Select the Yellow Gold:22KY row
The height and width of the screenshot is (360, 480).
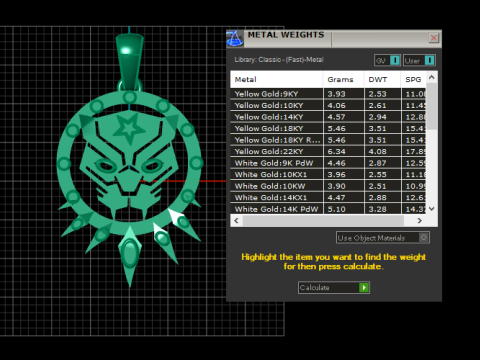point(328,152)
